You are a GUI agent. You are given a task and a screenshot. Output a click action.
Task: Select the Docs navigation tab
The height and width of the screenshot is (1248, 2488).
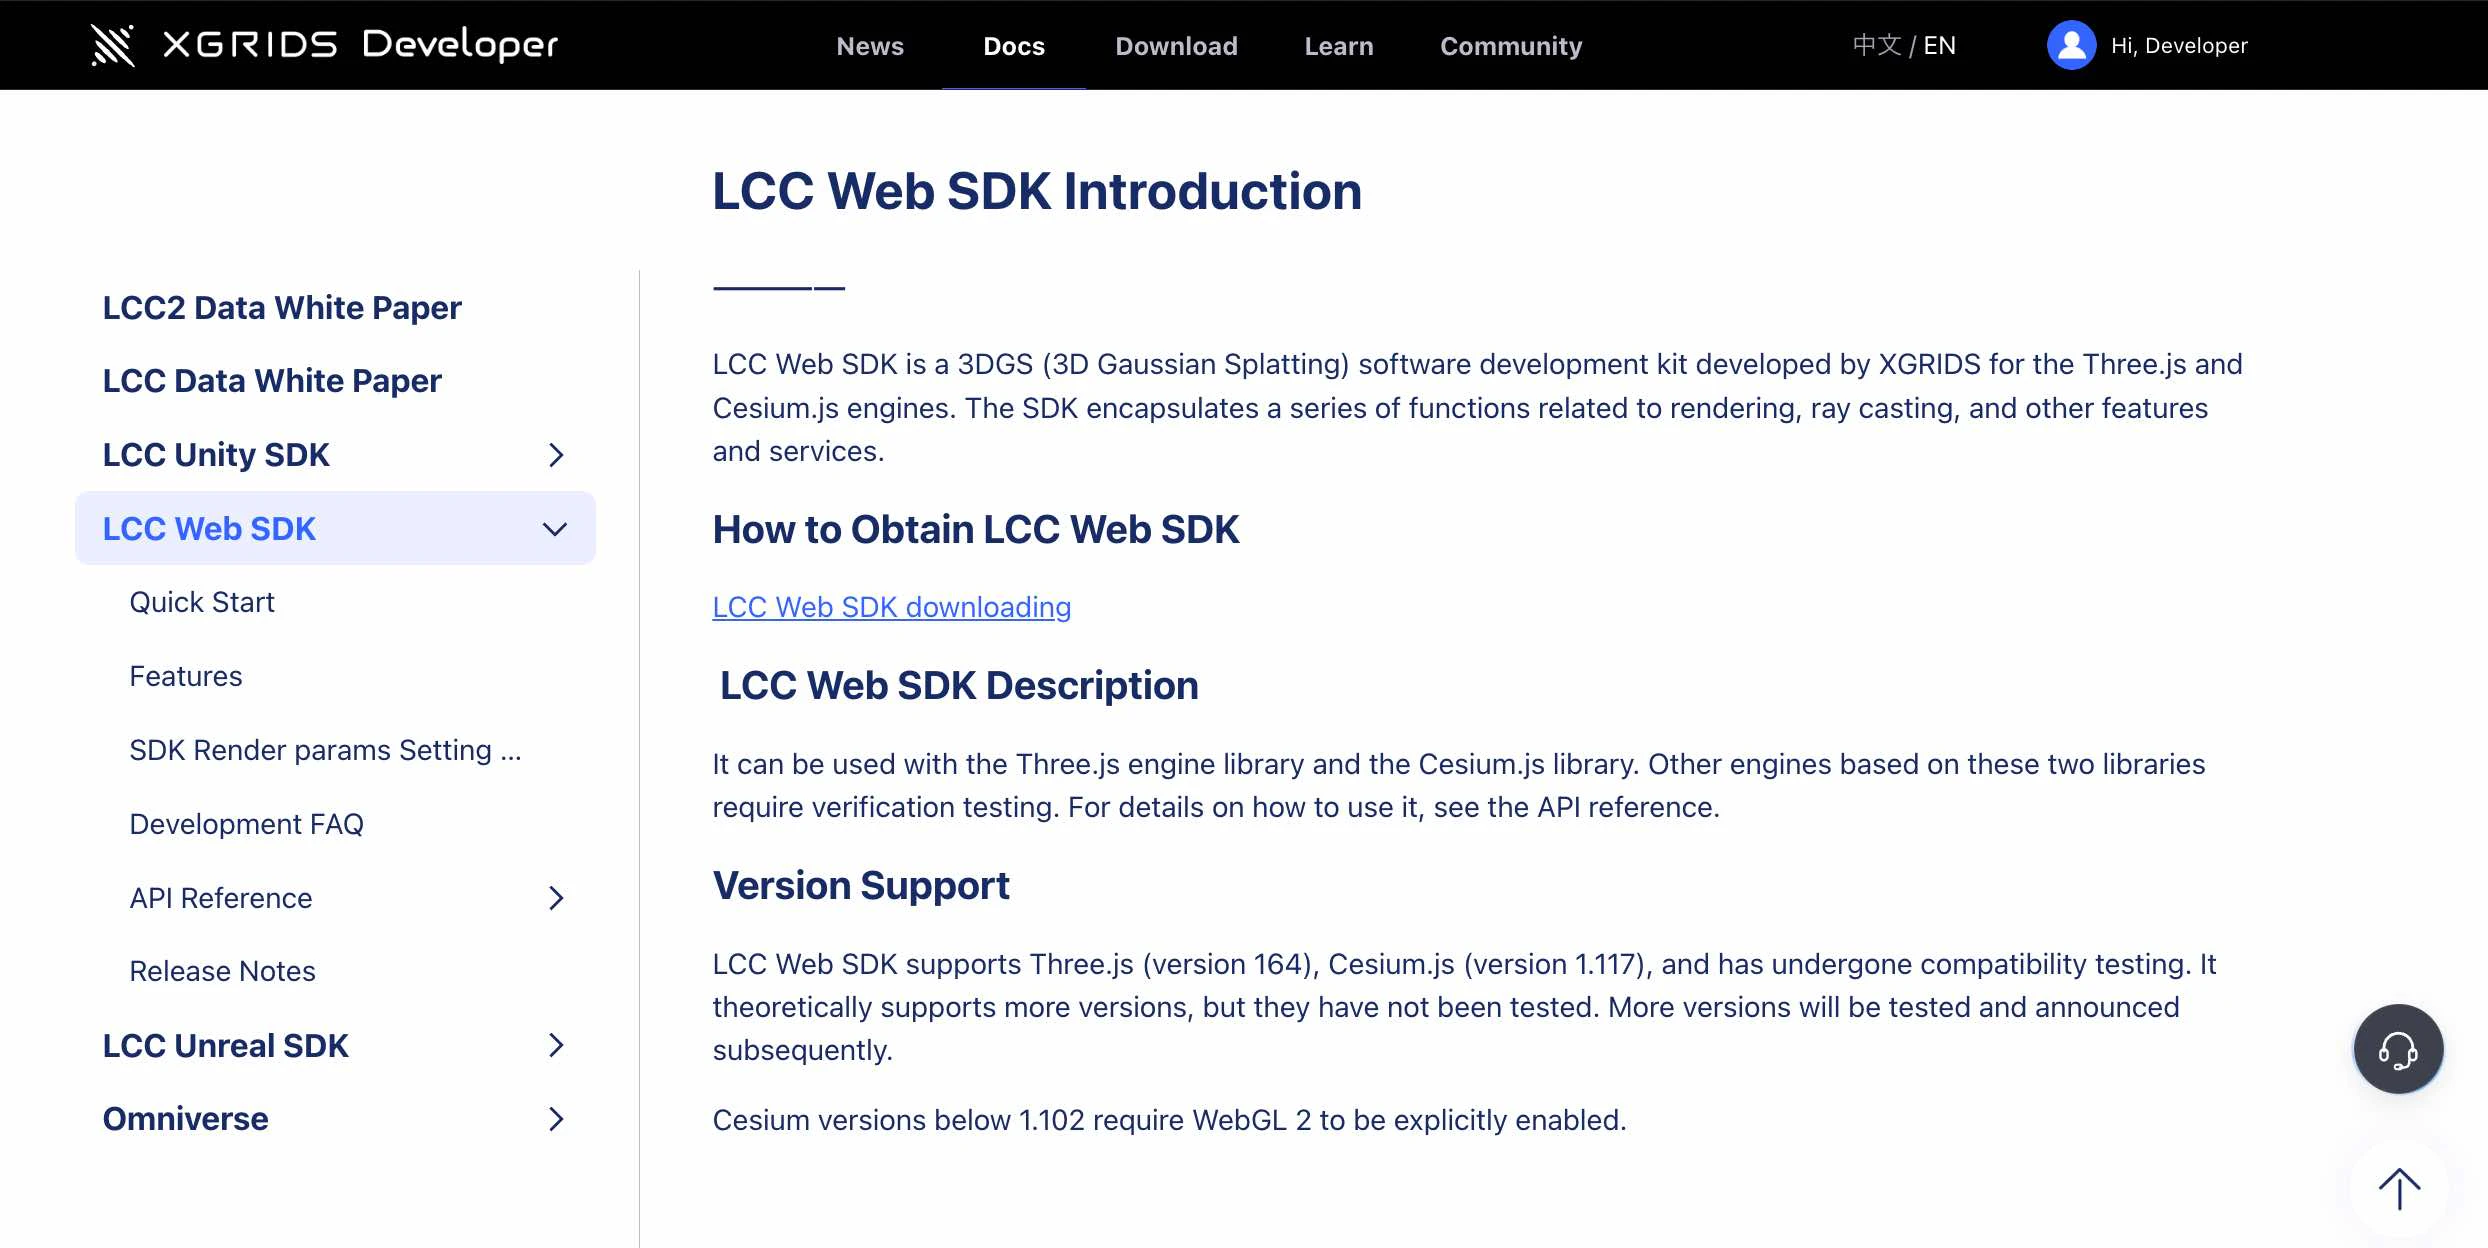(x=1014, y=46)
